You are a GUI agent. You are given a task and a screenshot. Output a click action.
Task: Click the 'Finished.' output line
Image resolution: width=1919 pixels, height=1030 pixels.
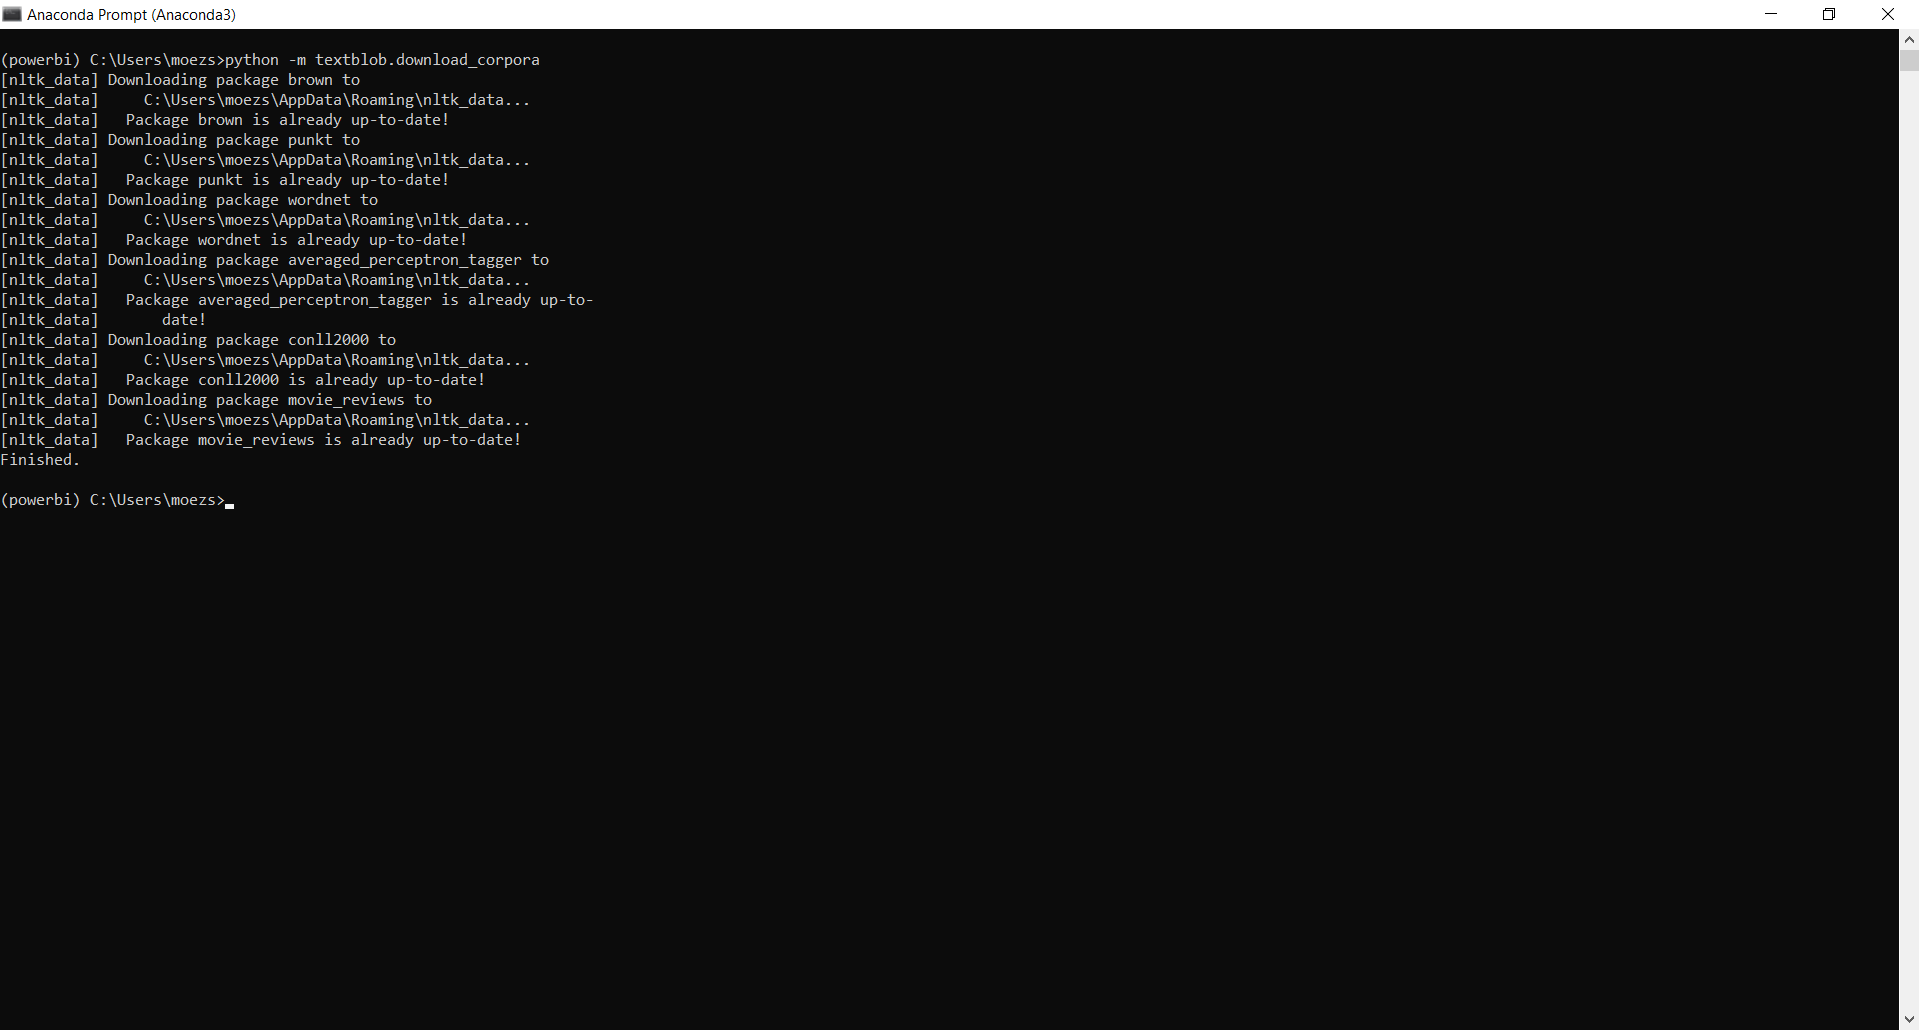pyautogui.click(x=40, y=460)
